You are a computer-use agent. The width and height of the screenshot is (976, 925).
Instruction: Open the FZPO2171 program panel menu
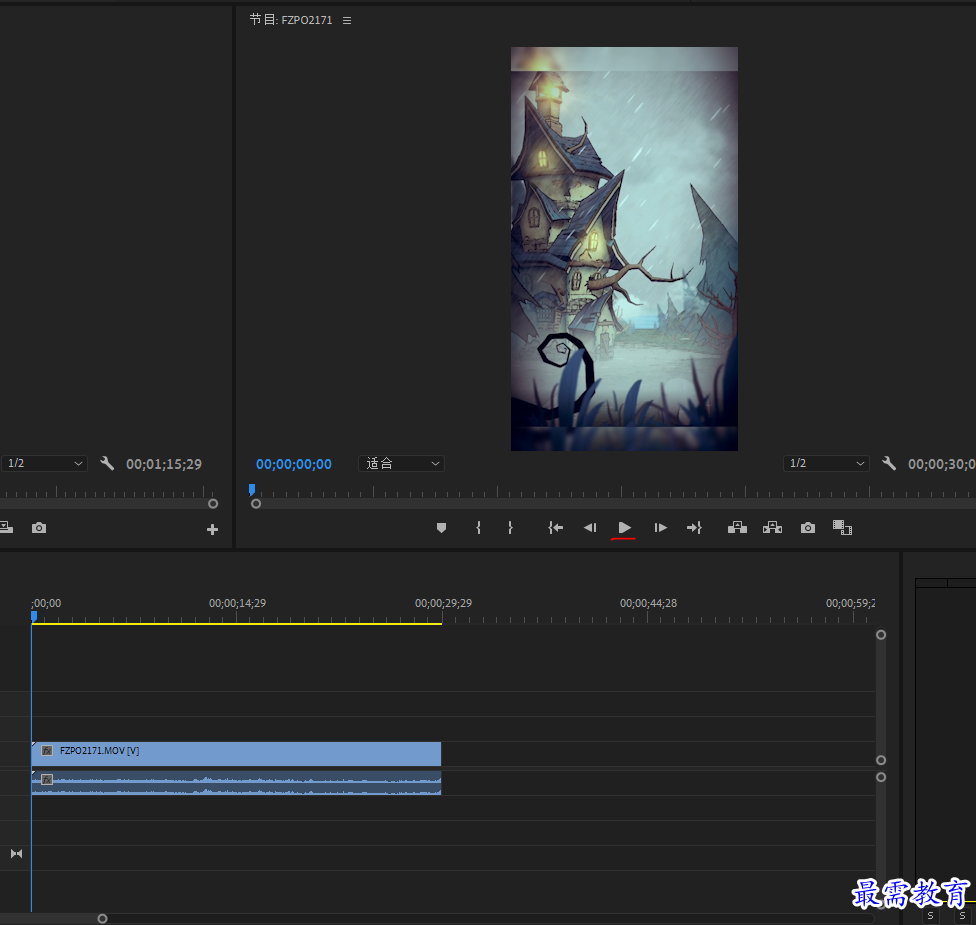347,21
